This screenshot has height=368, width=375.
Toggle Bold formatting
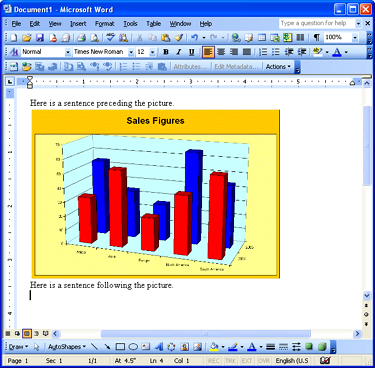166,52
